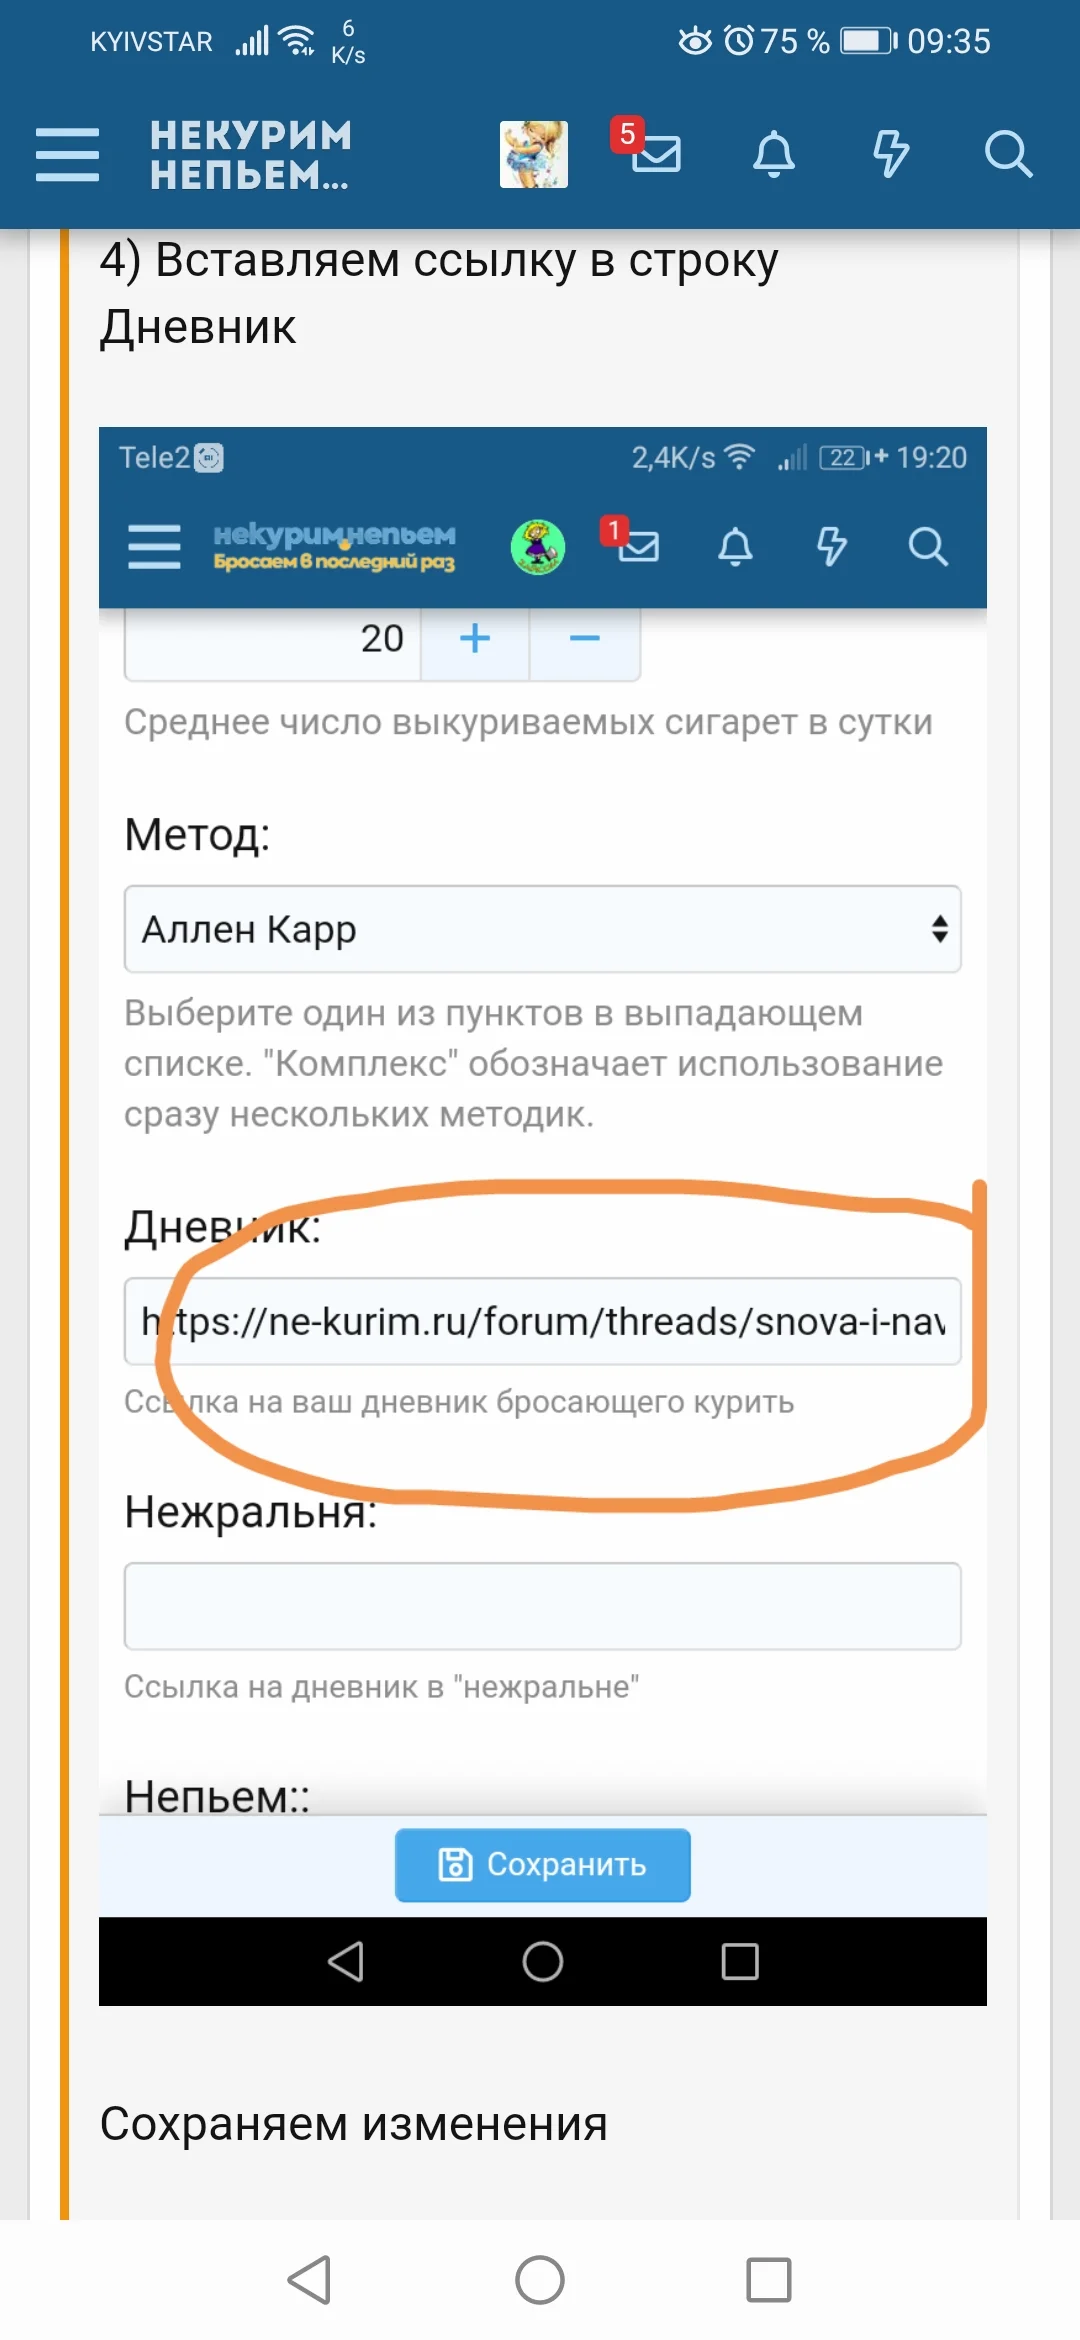The image size is (1080, 2340).
Task: Open the notifications bell
Action: [771, 154]
